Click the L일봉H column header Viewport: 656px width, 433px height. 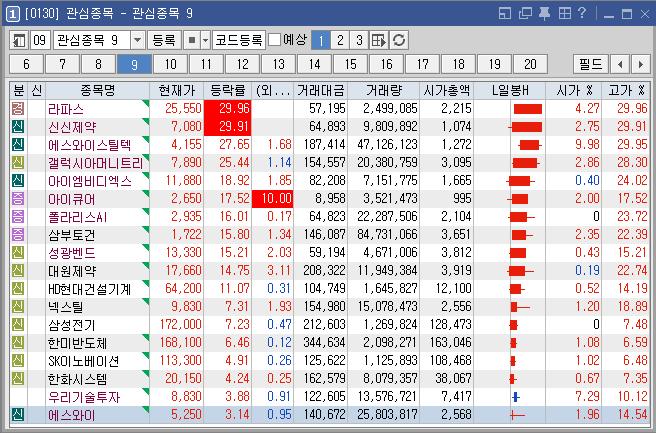(x=510, y=90)
